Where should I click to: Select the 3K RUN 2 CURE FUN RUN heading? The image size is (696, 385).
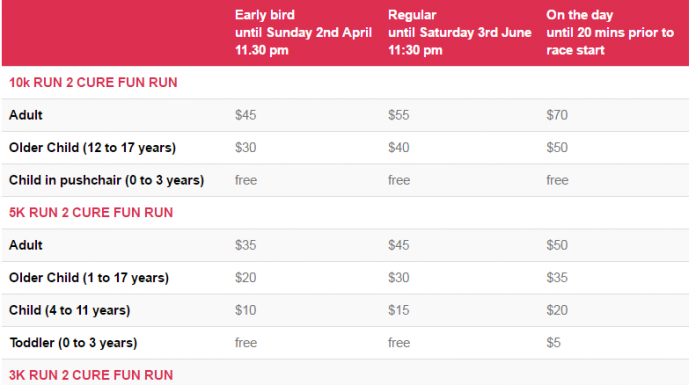pos(91,375)
